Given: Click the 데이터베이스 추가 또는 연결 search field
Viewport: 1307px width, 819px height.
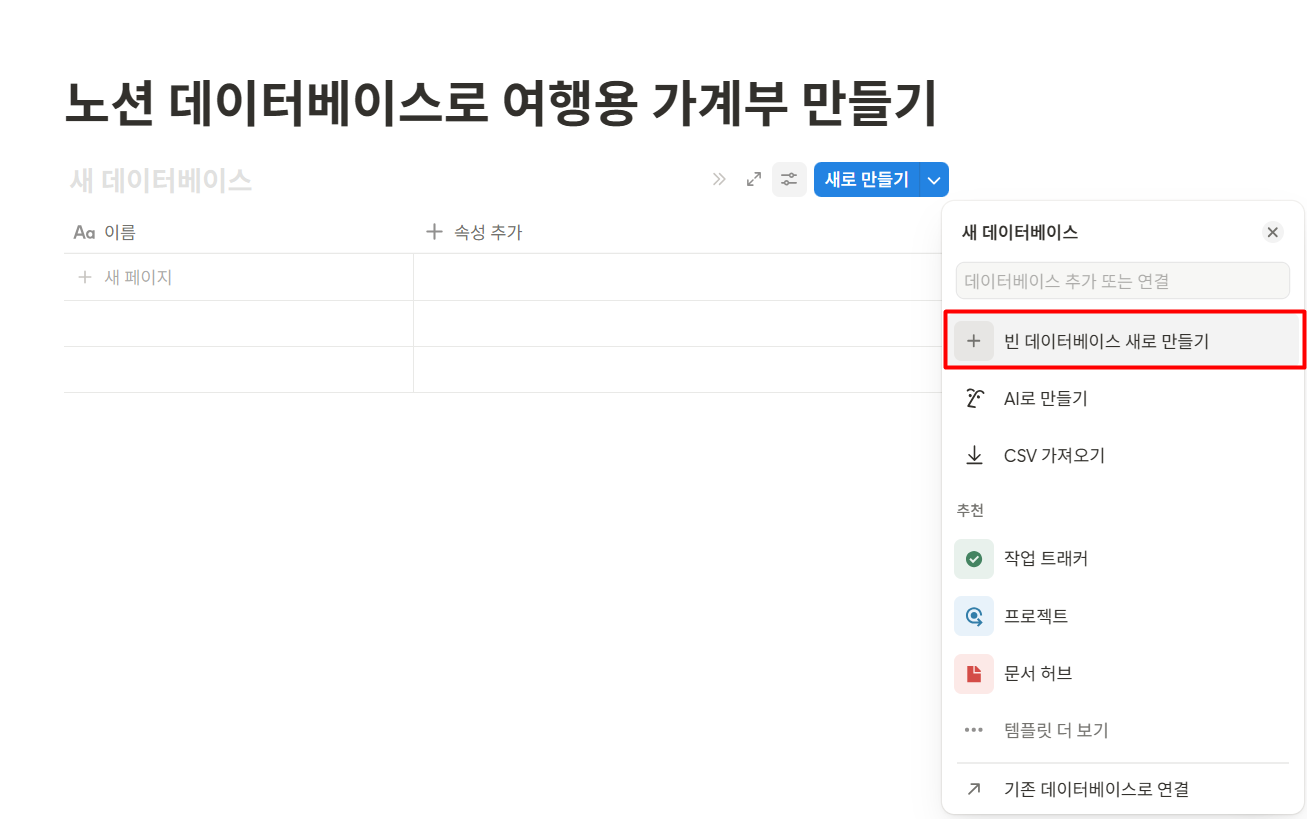Looking at the screenshot, I should click(x=1122, y=280).
